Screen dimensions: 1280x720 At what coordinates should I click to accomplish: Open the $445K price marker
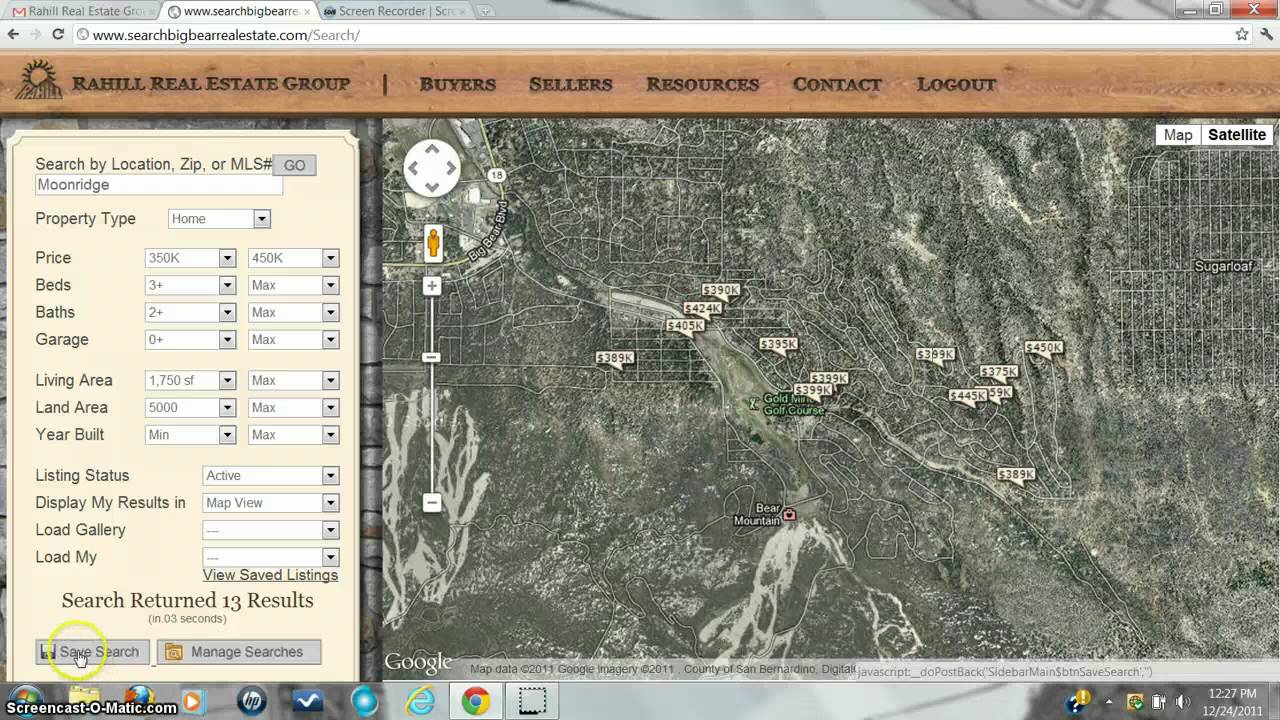pos(968,397)
